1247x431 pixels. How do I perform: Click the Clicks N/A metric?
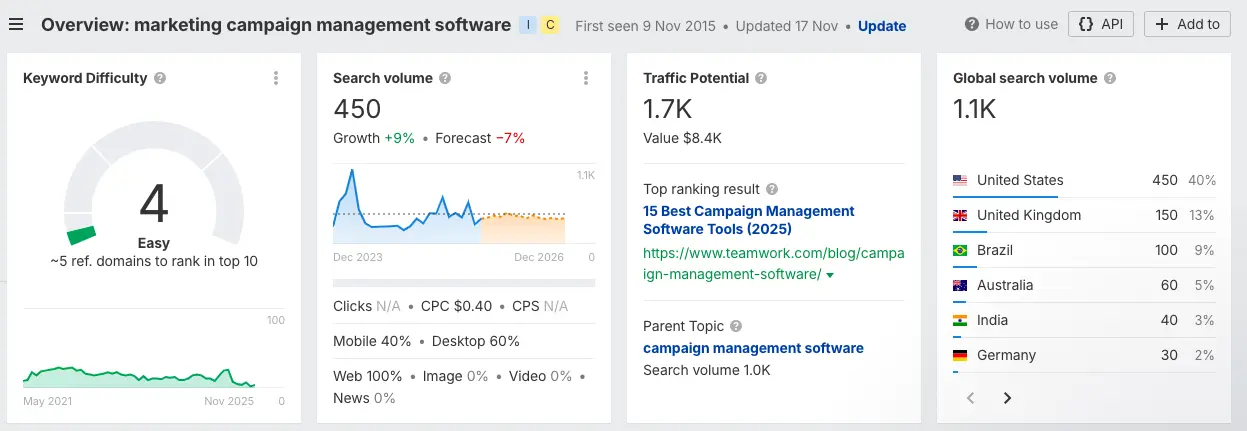[367, 306]
